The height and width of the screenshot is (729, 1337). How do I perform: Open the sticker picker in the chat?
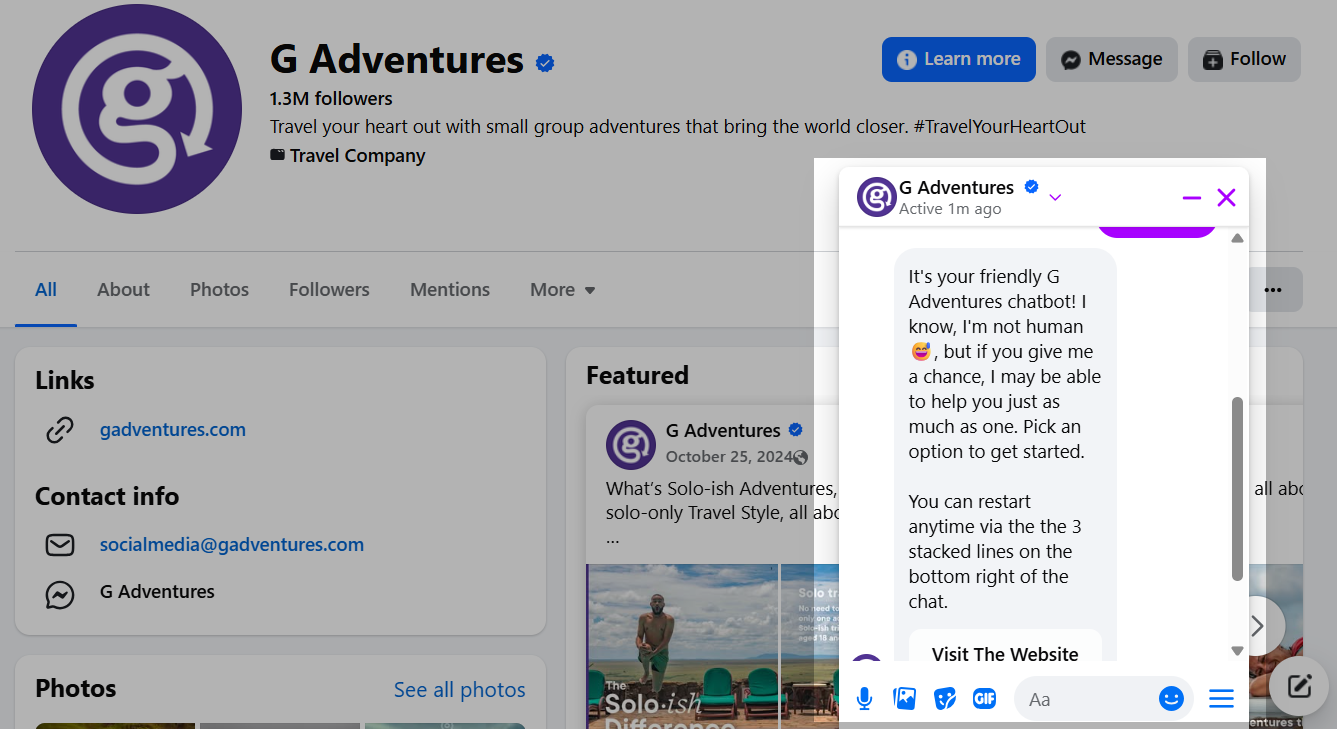pyautogui.click(x=944, y=698)
